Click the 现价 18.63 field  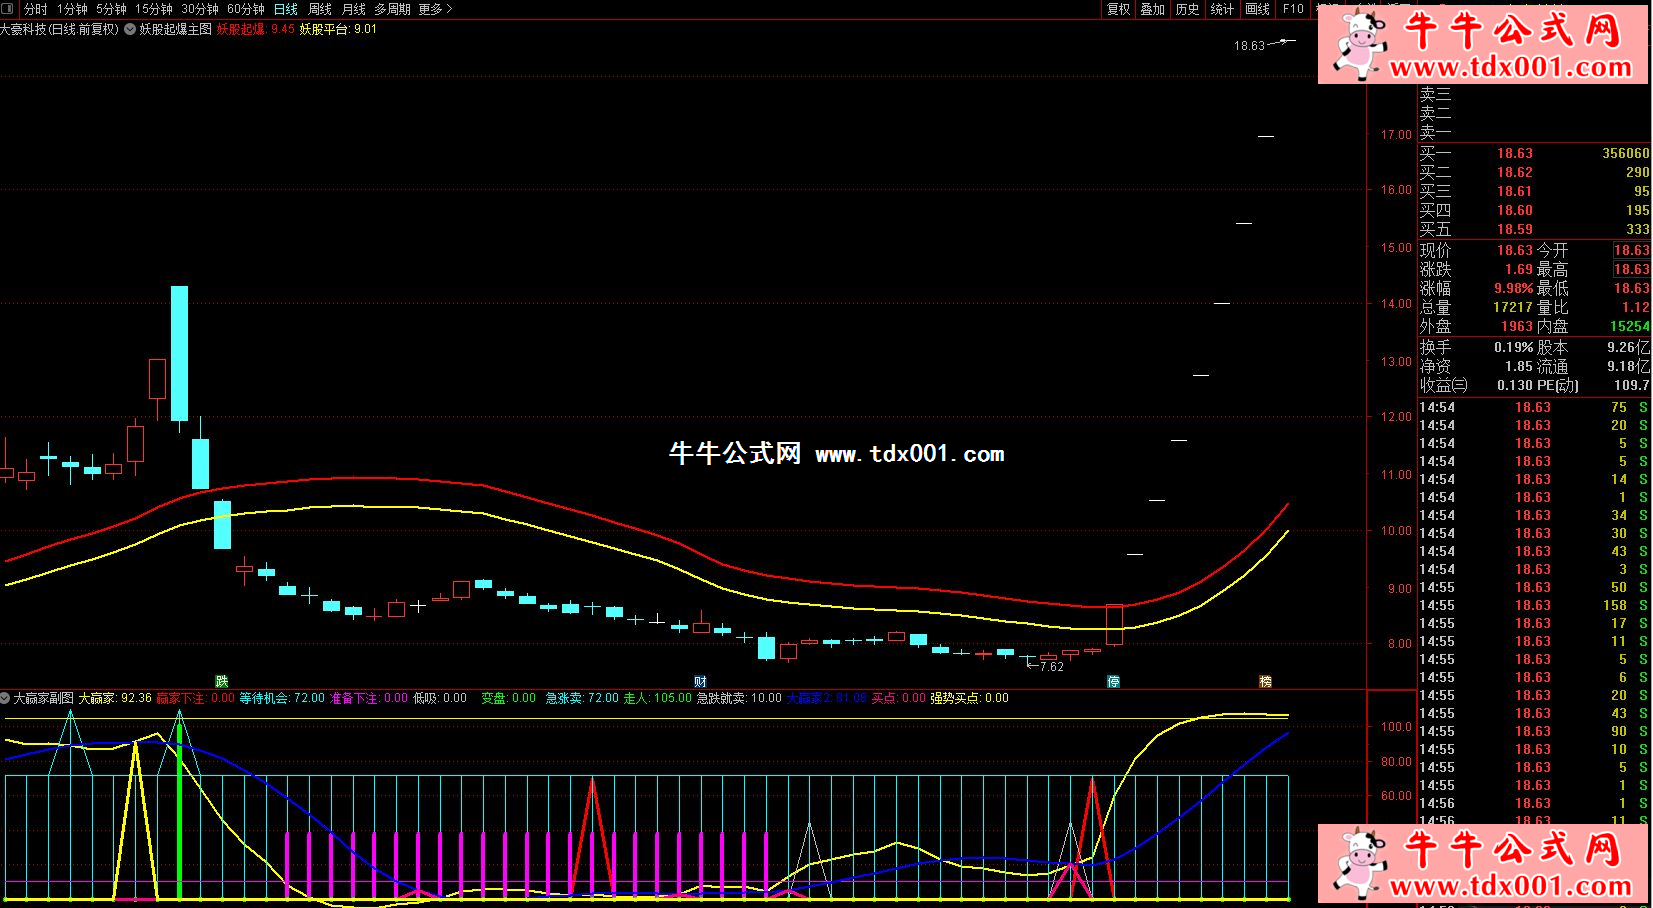pyautogui.click(x=1476, y=250)
